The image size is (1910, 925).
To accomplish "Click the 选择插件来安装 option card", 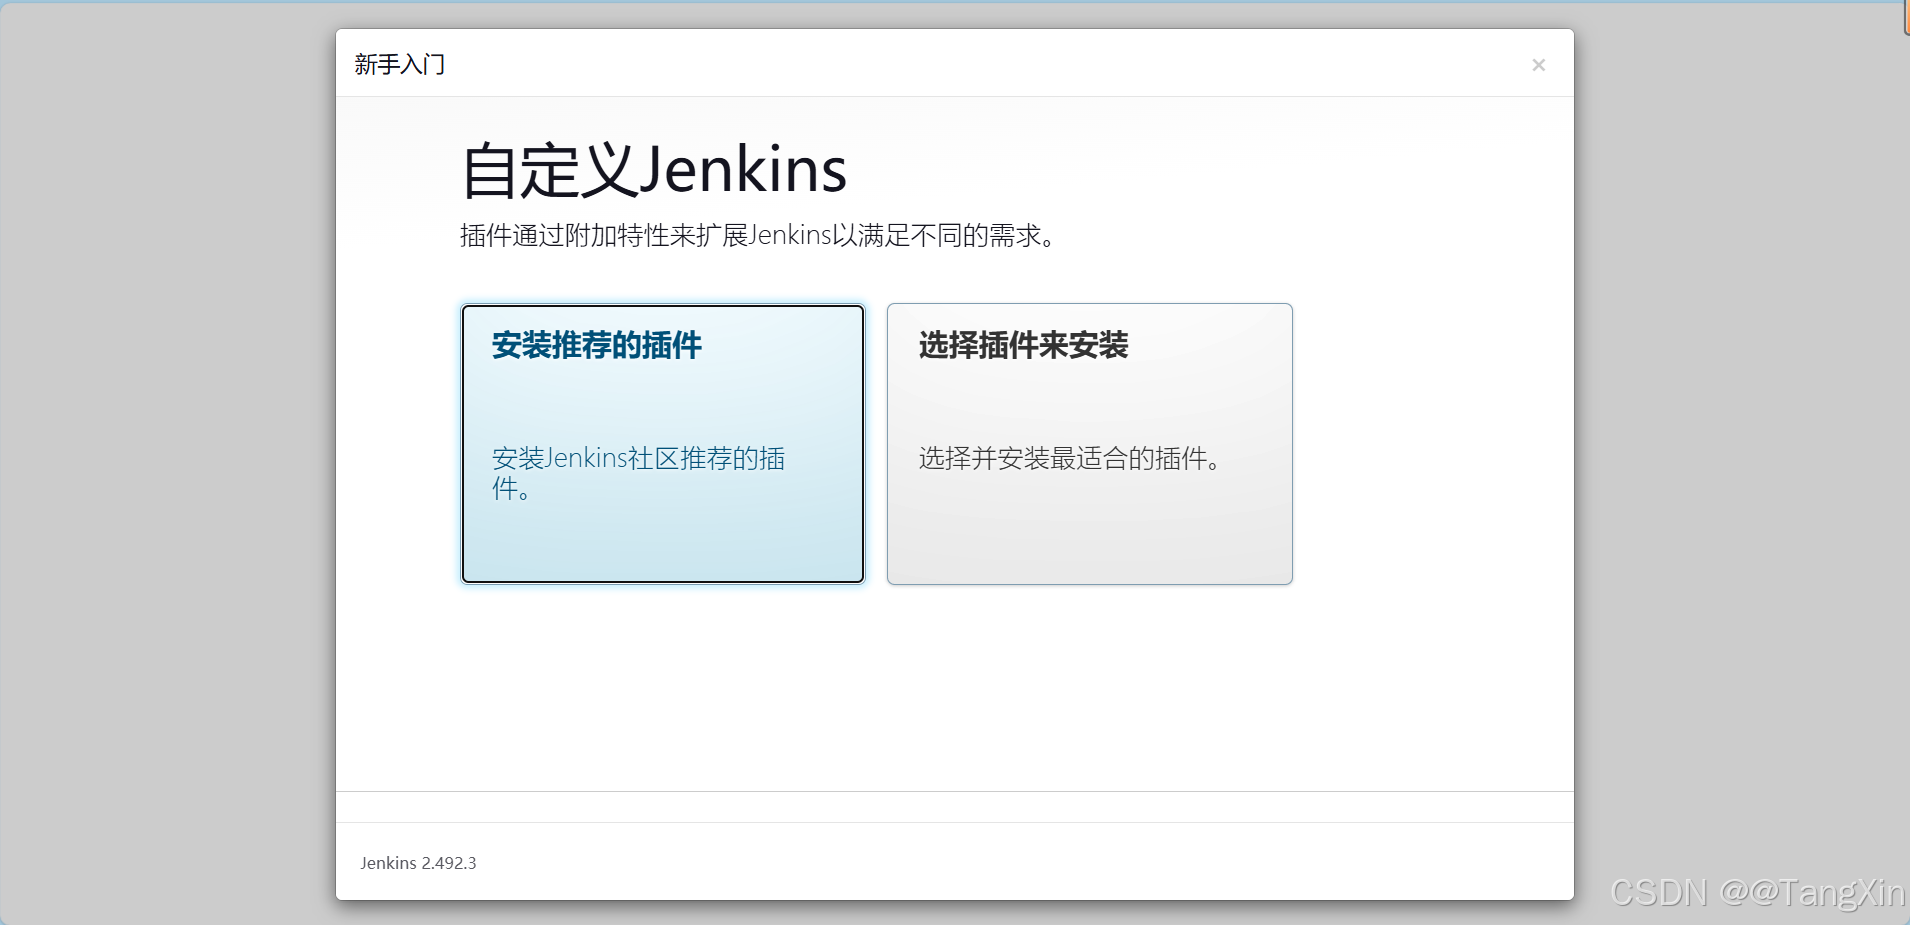I will point(1090,444).
